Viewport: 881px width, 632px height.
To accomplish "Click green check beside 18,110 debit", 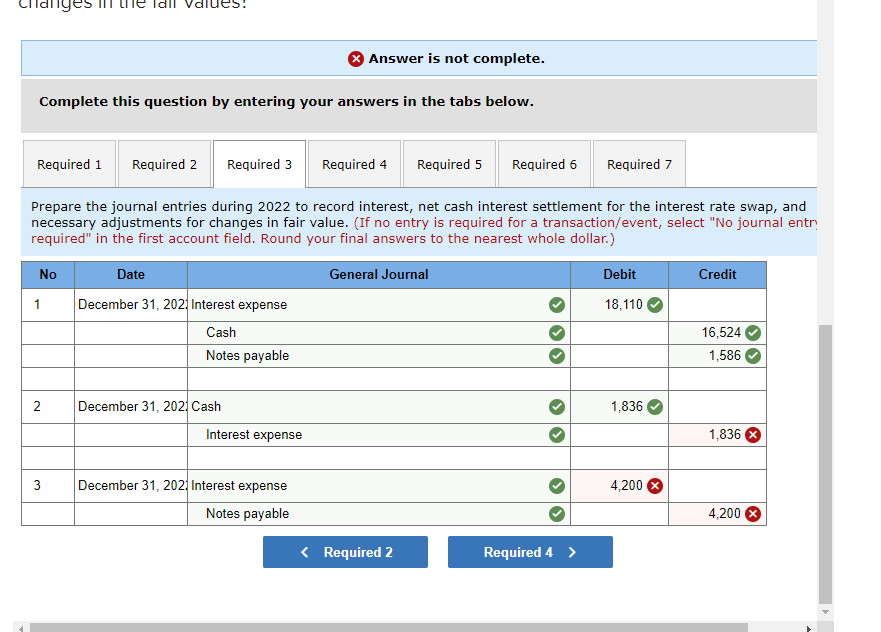I will pyautogui.click(x=655, y=304).
